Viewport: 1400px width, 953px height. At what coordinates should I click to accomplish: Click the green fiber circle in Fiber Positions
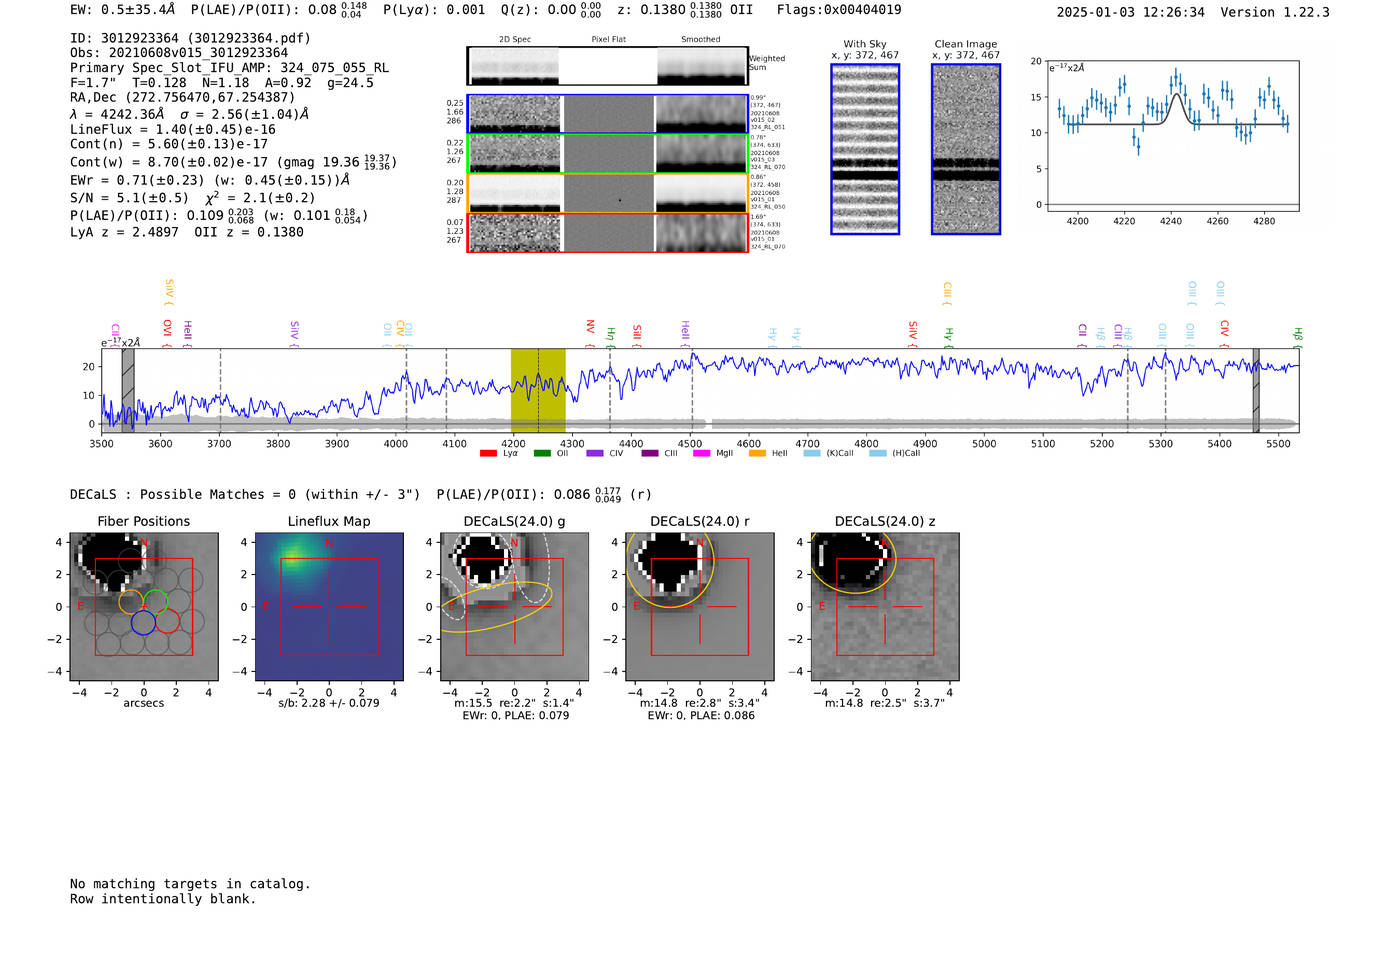click(x=155, y=602)
